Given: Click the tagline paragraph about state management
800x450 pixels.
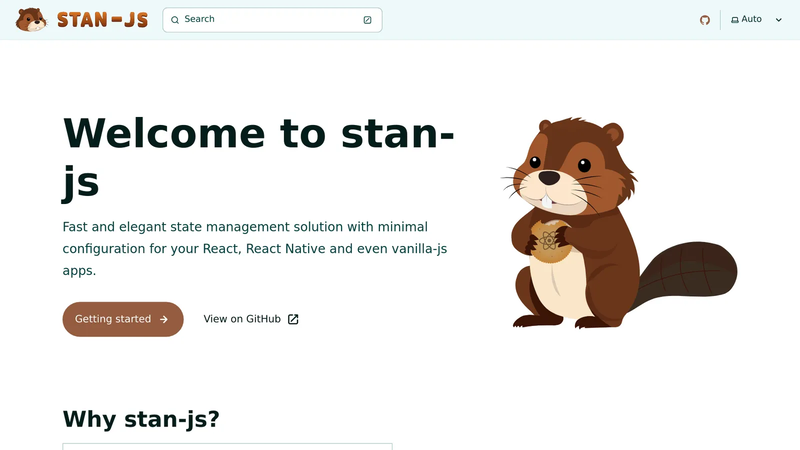Looking at the screenshot, I should click(x=255, y=248).
